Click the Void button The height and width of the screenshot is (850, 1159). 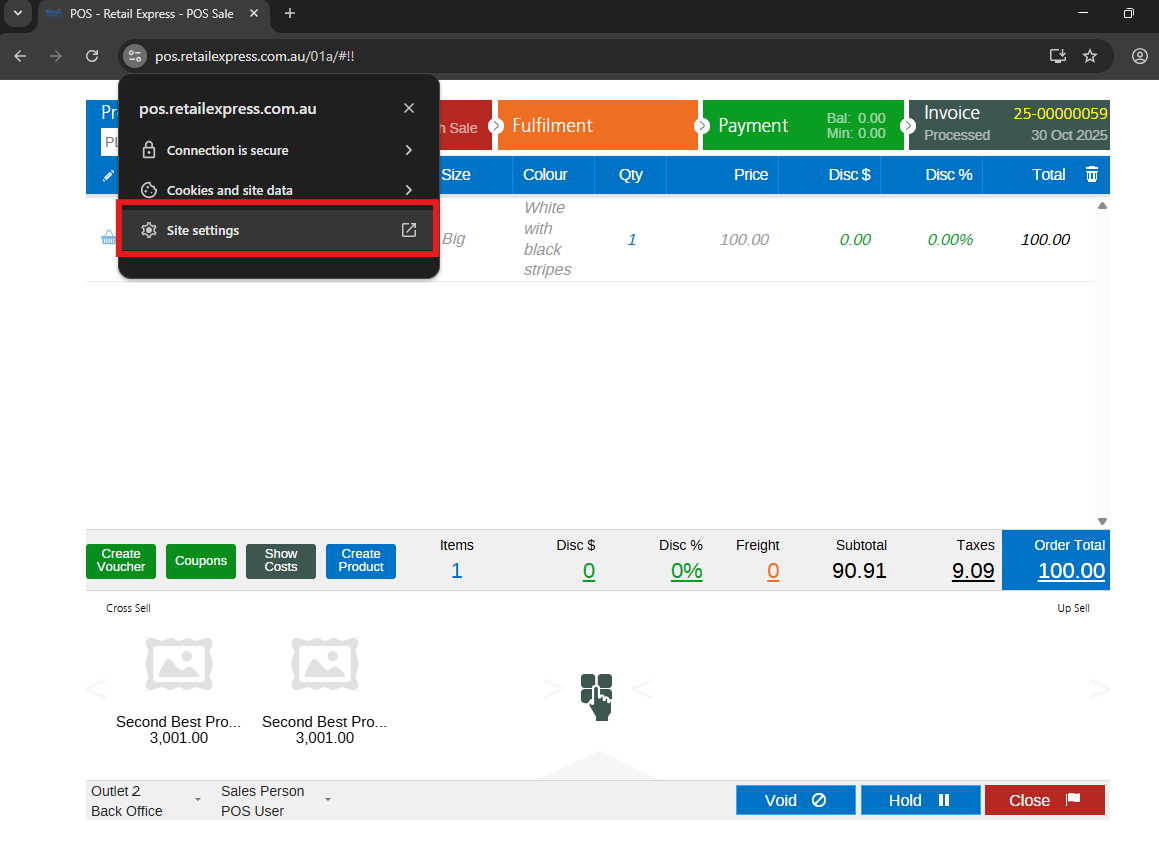coord(795,800)
